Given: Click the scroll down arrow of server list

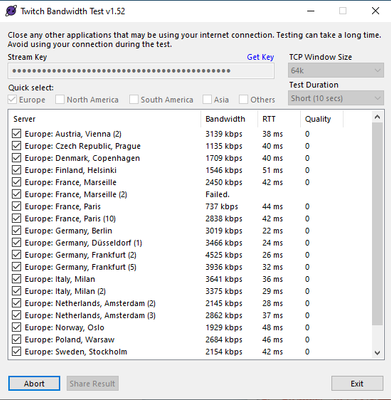Looking at the screenshot, I should (377, 353).
